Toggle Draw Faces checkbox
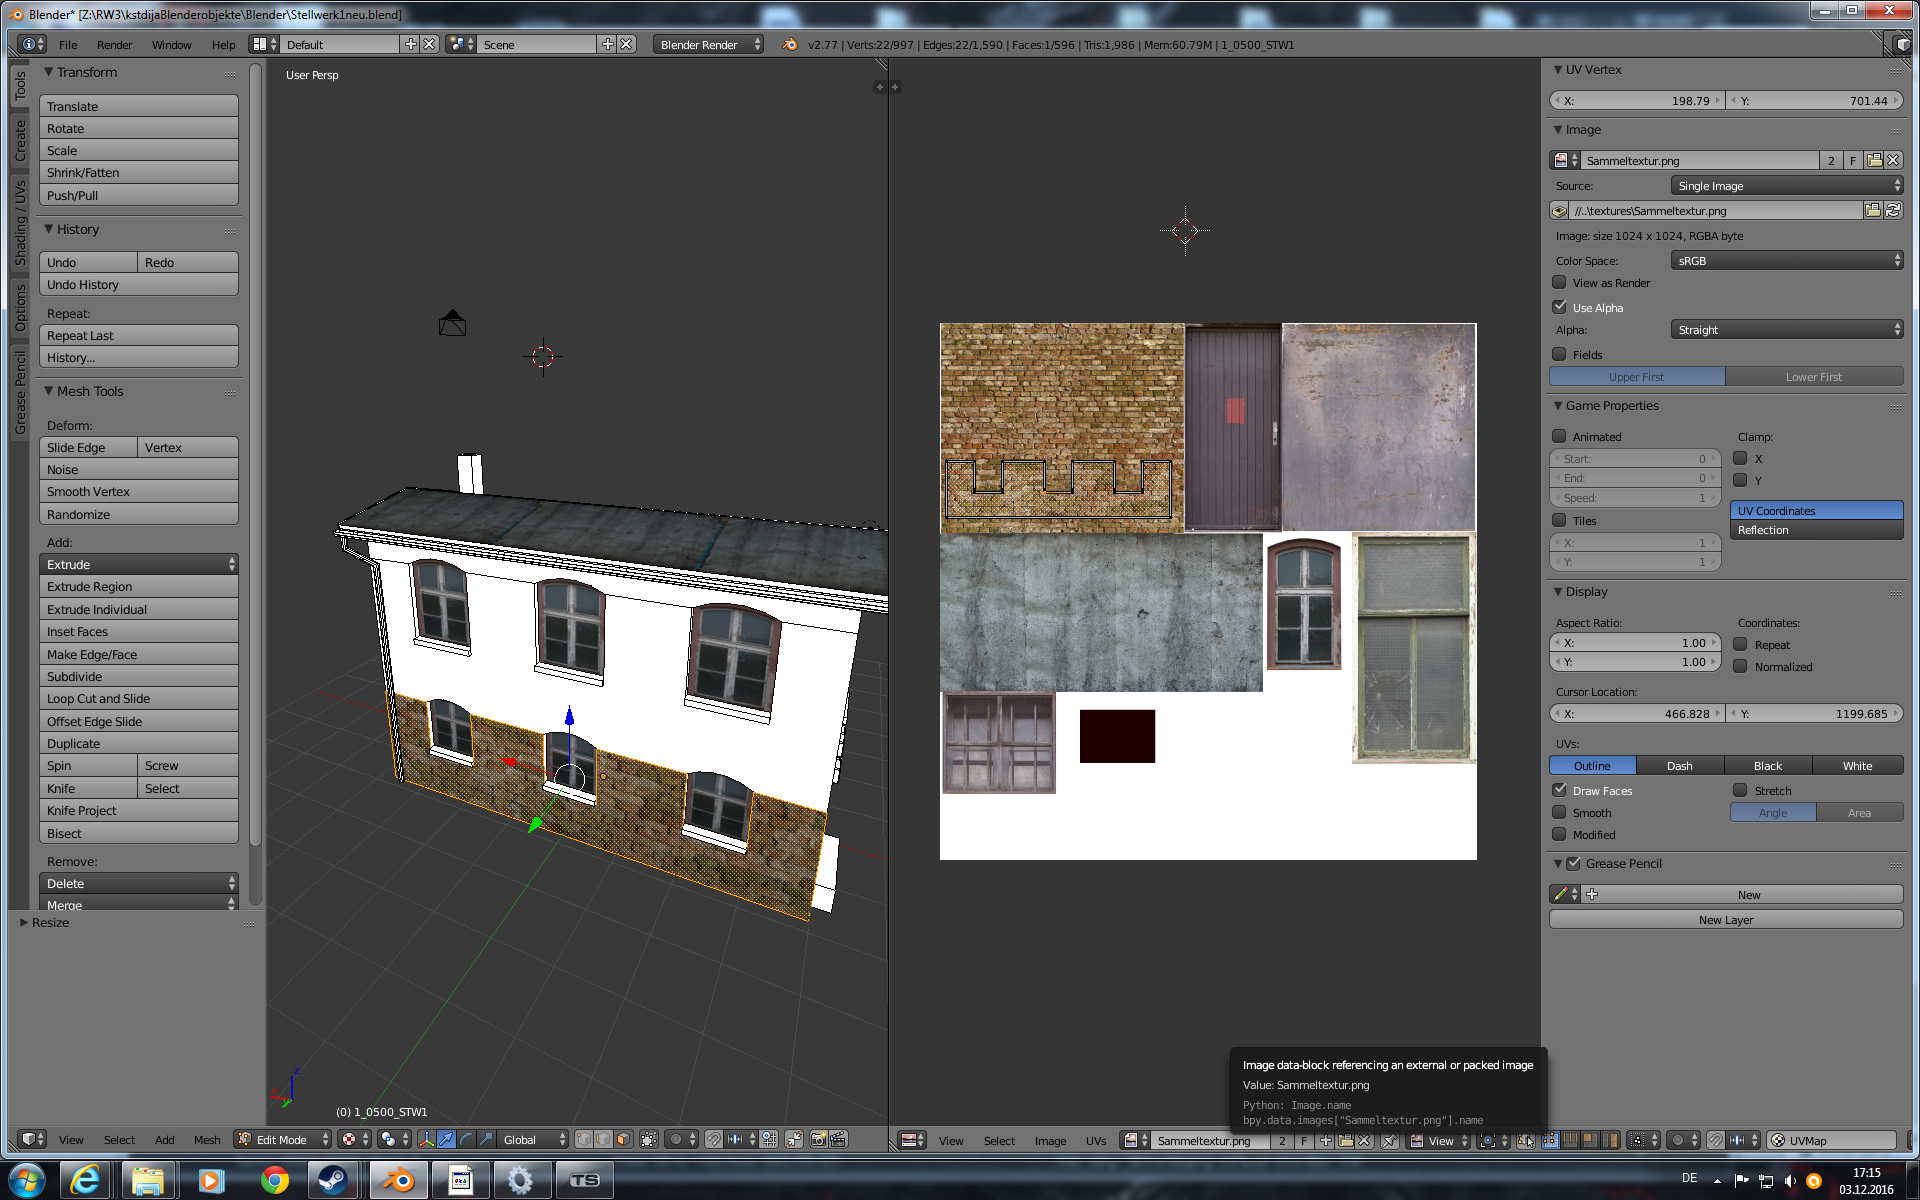 1559,790
